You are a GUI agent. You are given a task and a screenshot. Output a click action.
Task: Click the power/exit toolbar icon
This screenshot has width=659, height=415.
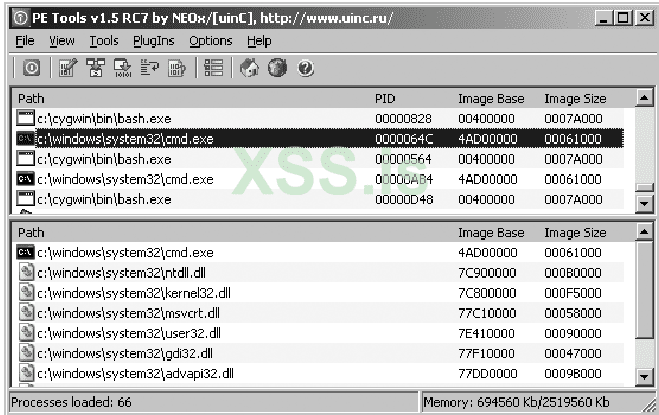tap(32, 68)
